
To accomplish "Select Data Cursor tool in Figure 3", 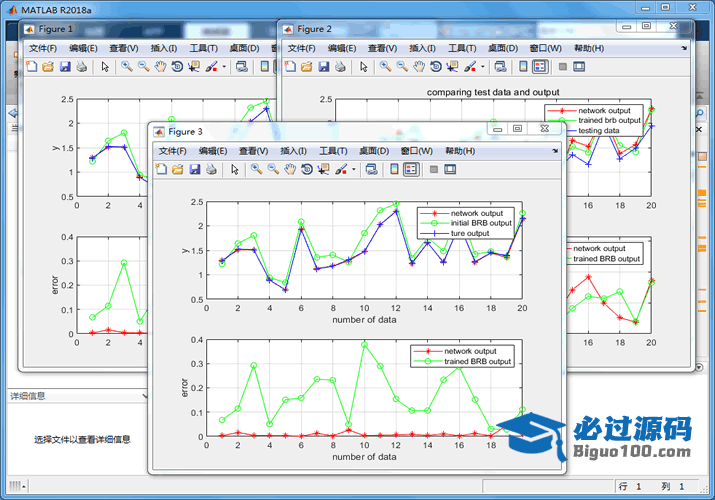I will pos(323,170).
